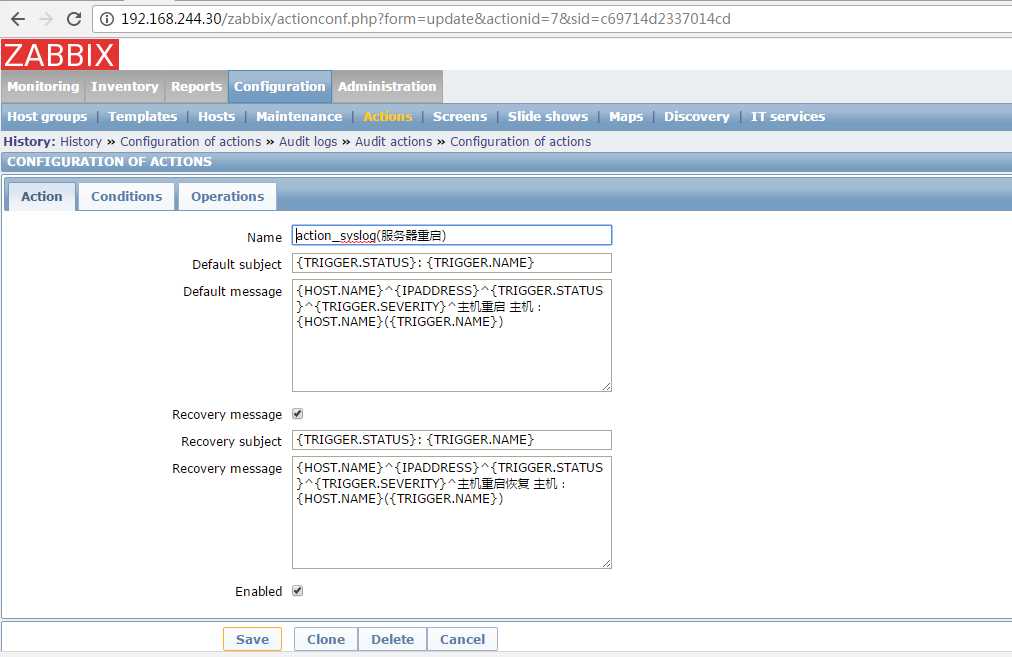Click the browser back arrow

tap(18, 19)
